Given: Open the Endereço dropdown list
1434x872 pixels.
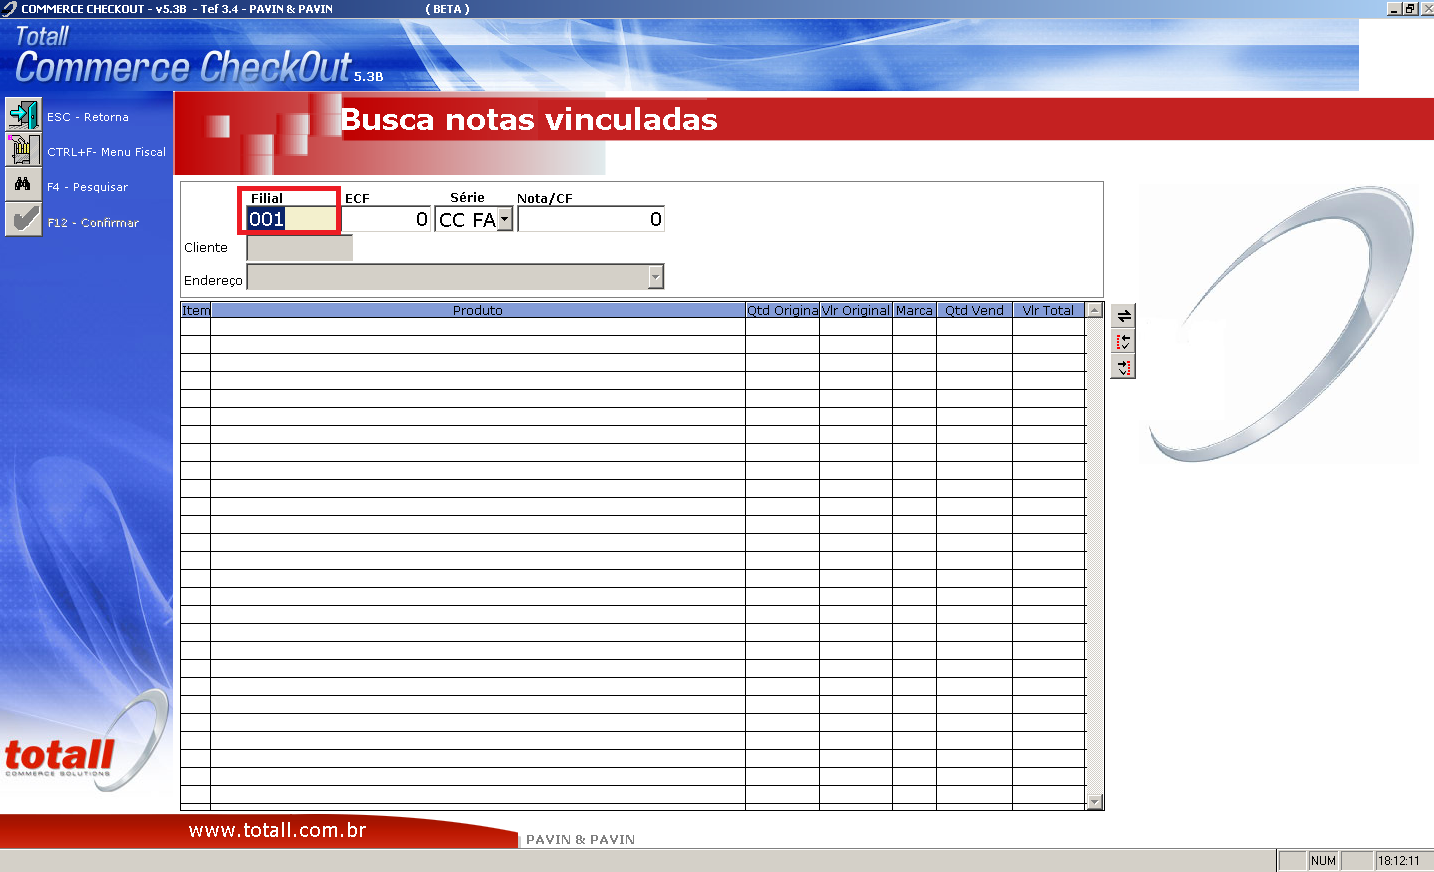Looking at the screenshot, I should [656, 277].
